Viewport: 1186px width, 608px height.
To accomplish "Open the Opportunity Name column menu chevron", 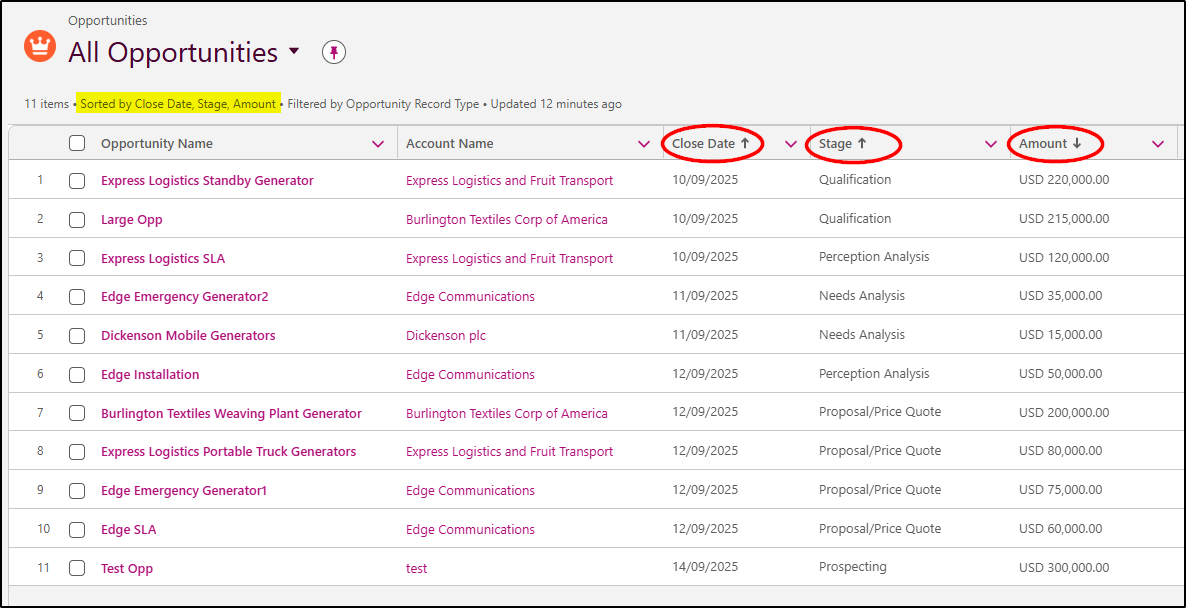I will point(378,144).
